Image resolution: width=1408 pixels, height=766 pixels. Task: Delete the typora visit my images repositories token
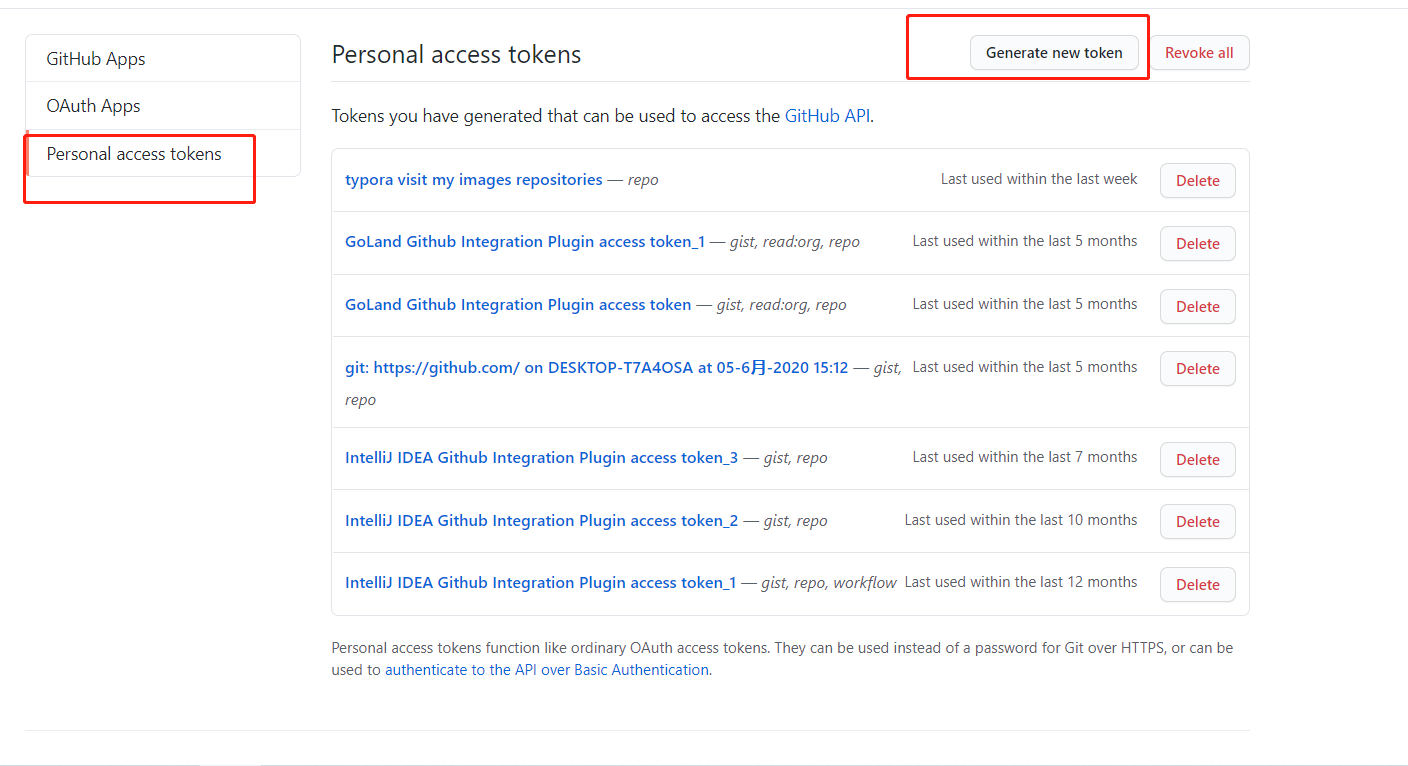(x=1197, y=180)
